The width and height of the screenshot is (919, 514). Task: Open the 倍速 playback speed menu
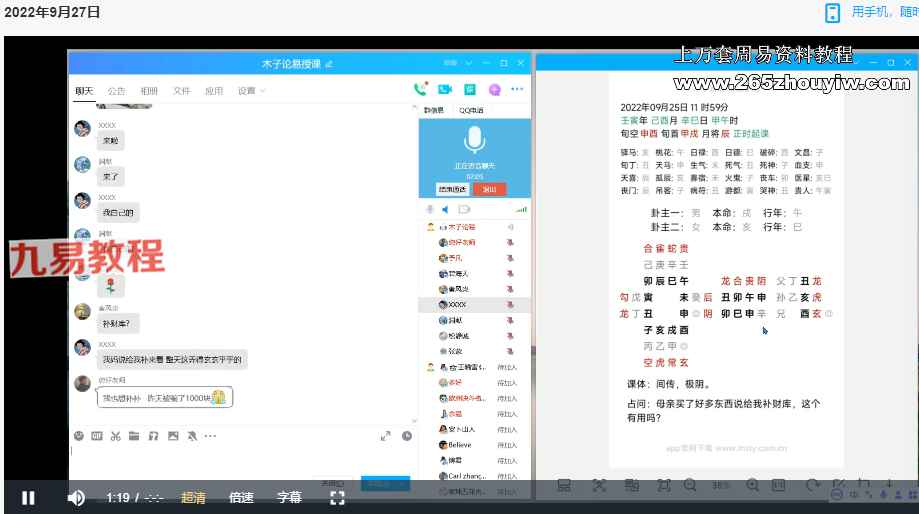click(241, 498)
